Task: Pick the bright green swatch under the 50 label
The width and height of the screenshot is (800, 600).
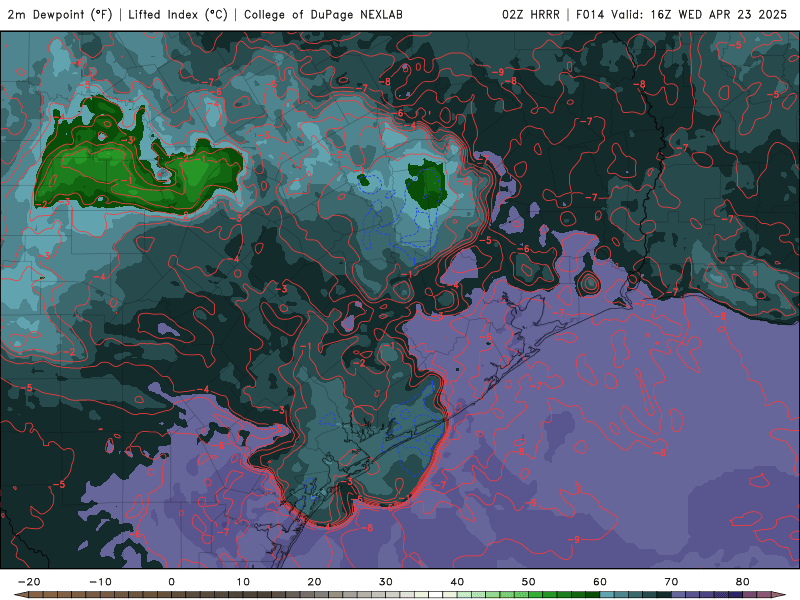Action: pyautogui.click(x=536, y=594)
